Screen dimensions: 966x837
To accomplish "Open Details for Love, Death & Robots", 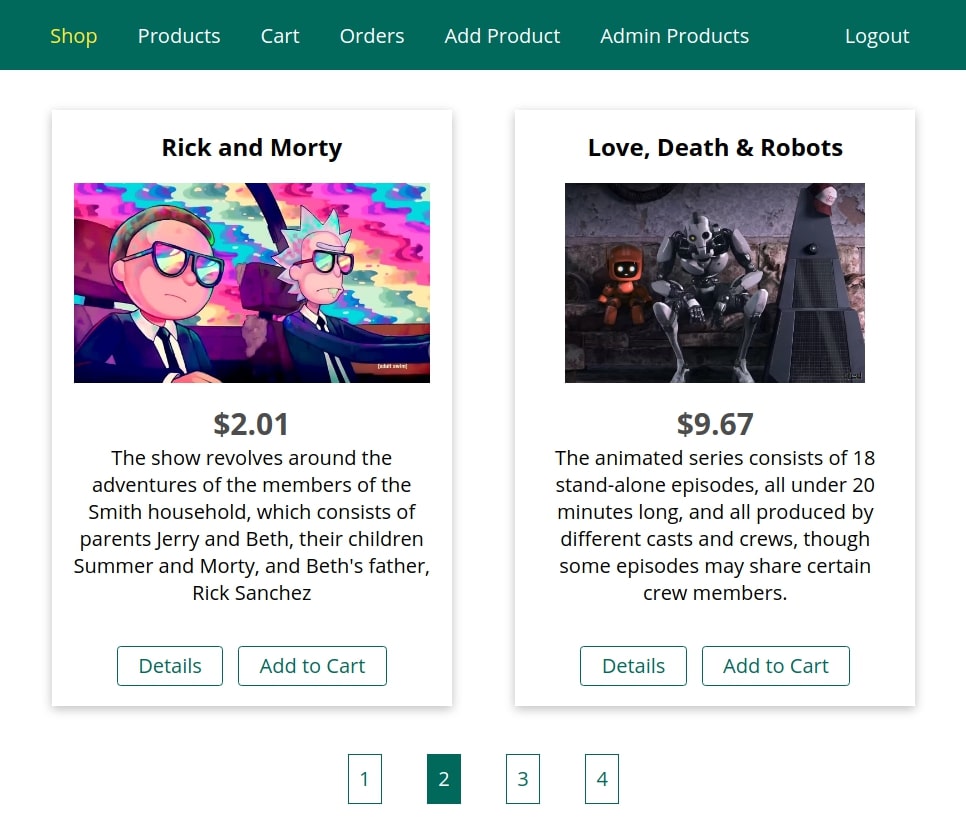I will tap(633, 666).
